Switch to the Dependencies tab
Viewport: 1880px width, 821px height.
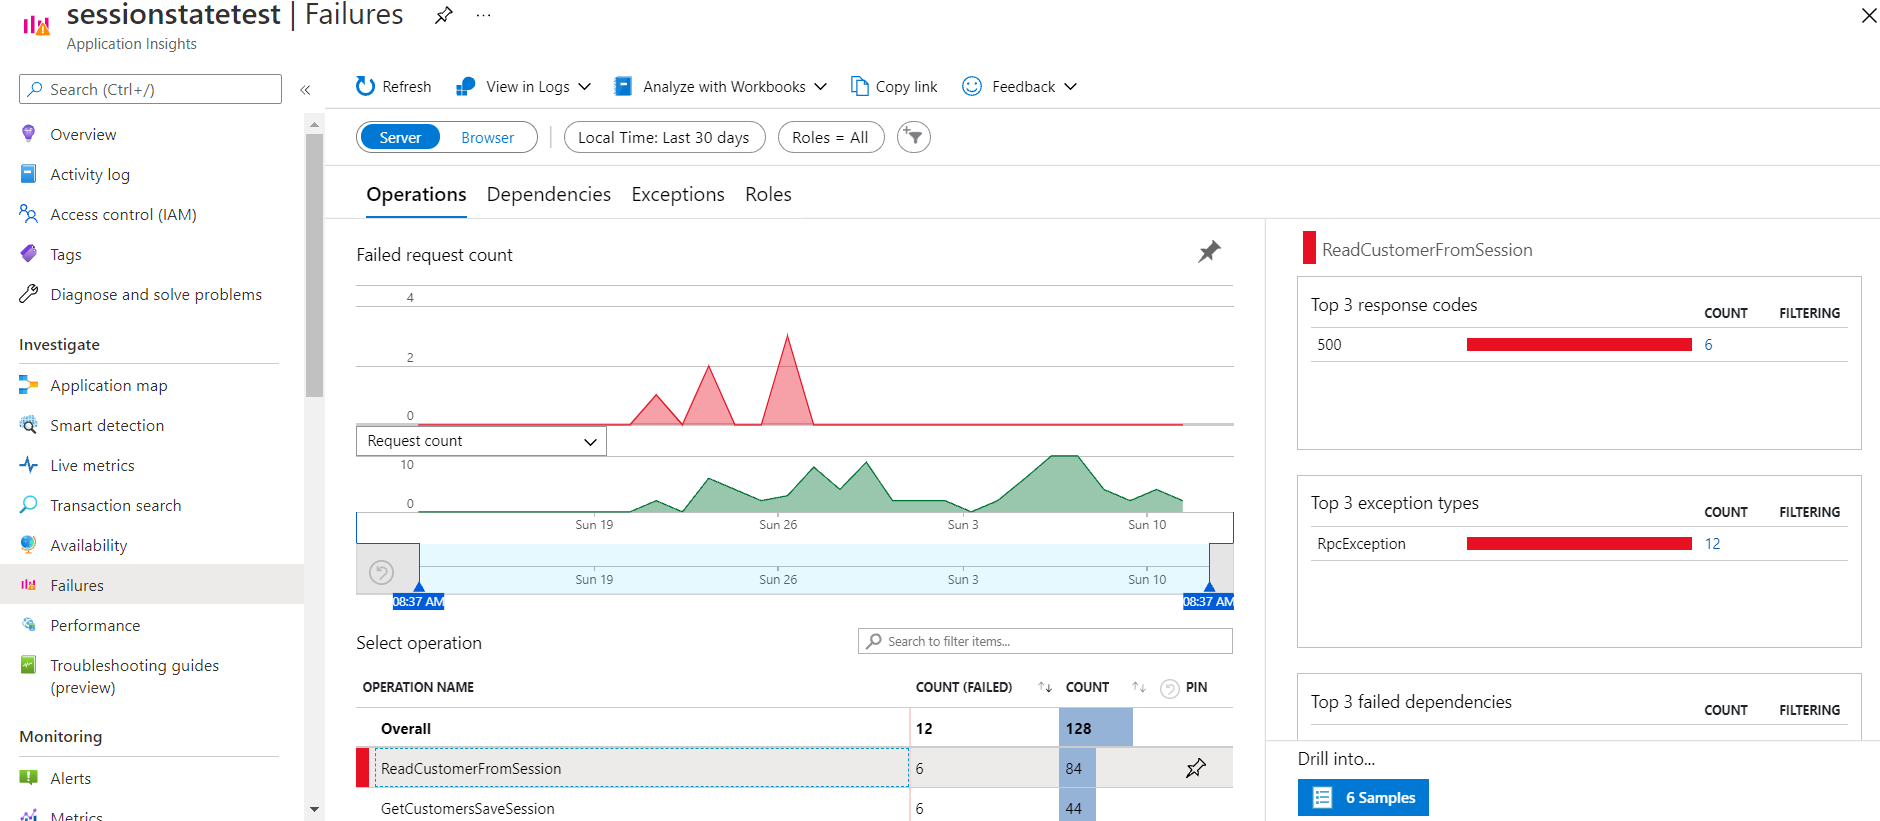tap(549, 194)
